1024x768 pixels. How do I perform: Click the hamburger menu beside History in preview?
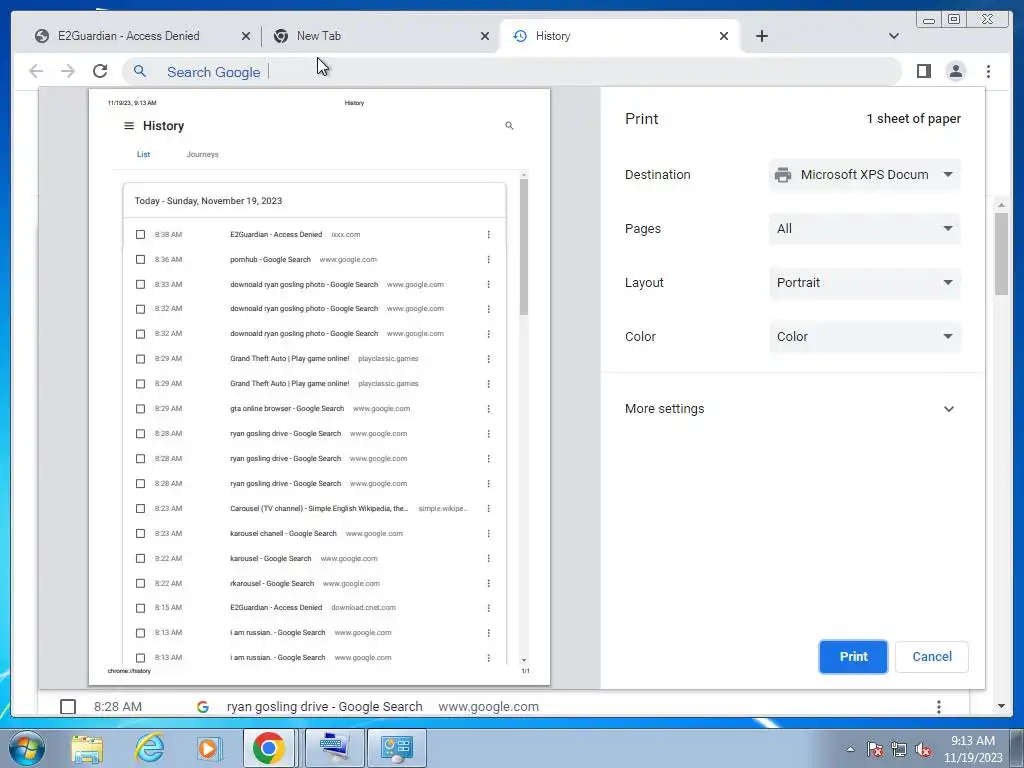click(x=129, y=125)
